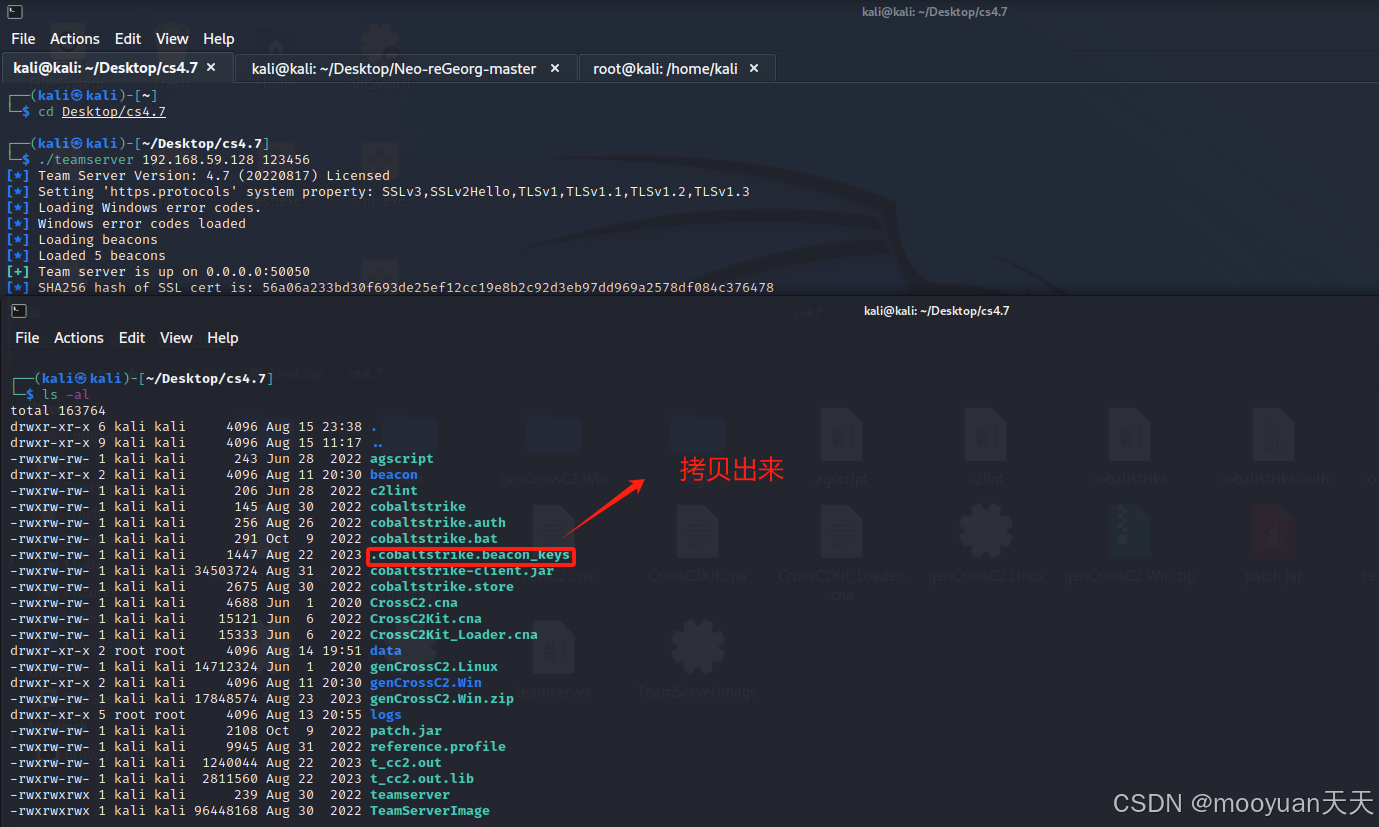The width and height of the screenshot is (1379, 827).
Task: Click cobaltstrike.auth in the listing
Action: click(x=438, y=523)
